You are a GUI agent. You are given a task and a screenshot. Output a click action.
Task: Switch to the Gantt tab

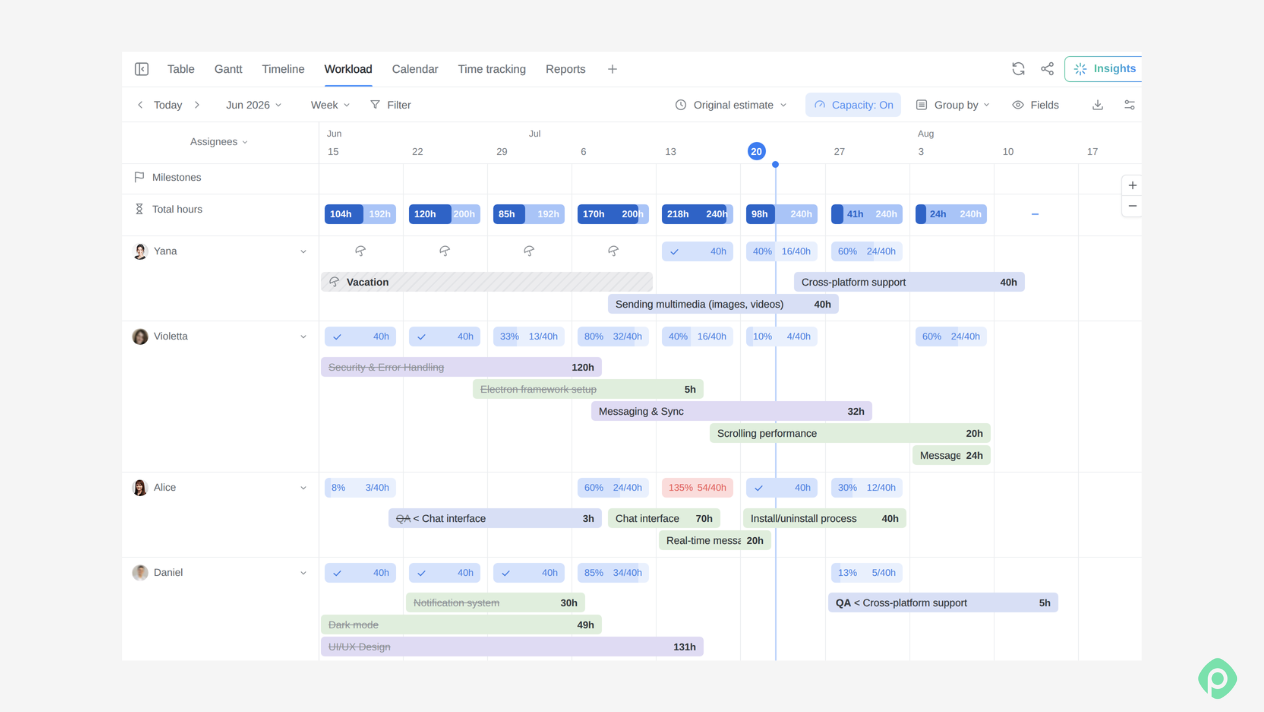pos(228,69)
